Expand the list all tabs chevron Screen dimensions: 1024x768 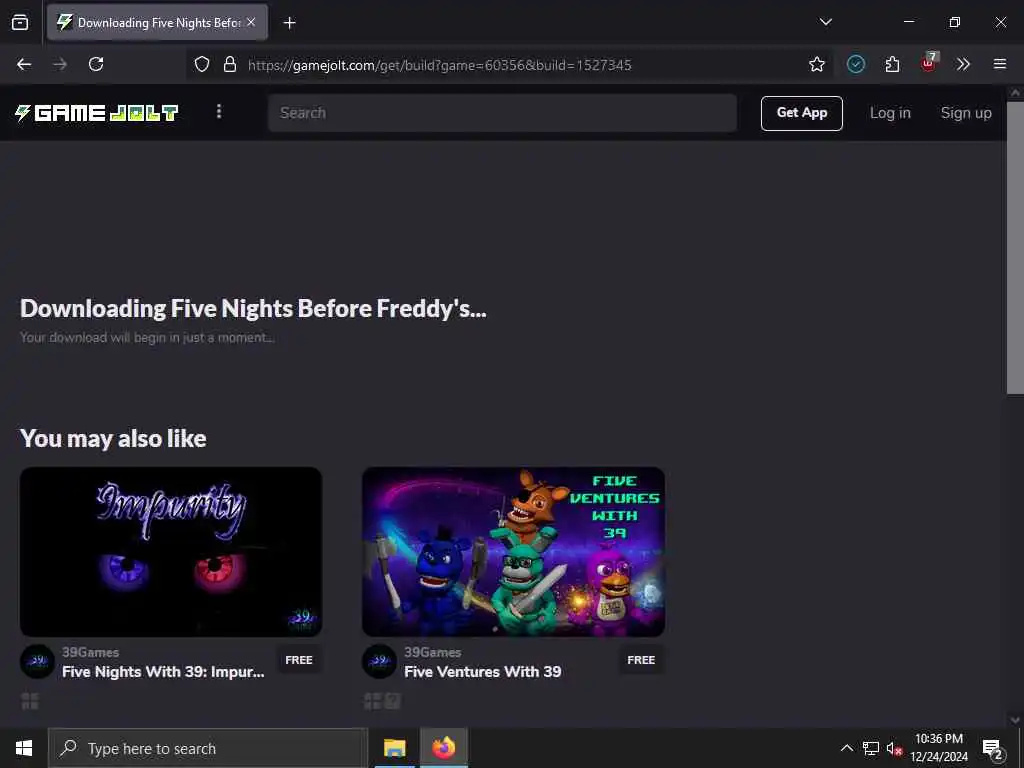(x=825, y=22)
